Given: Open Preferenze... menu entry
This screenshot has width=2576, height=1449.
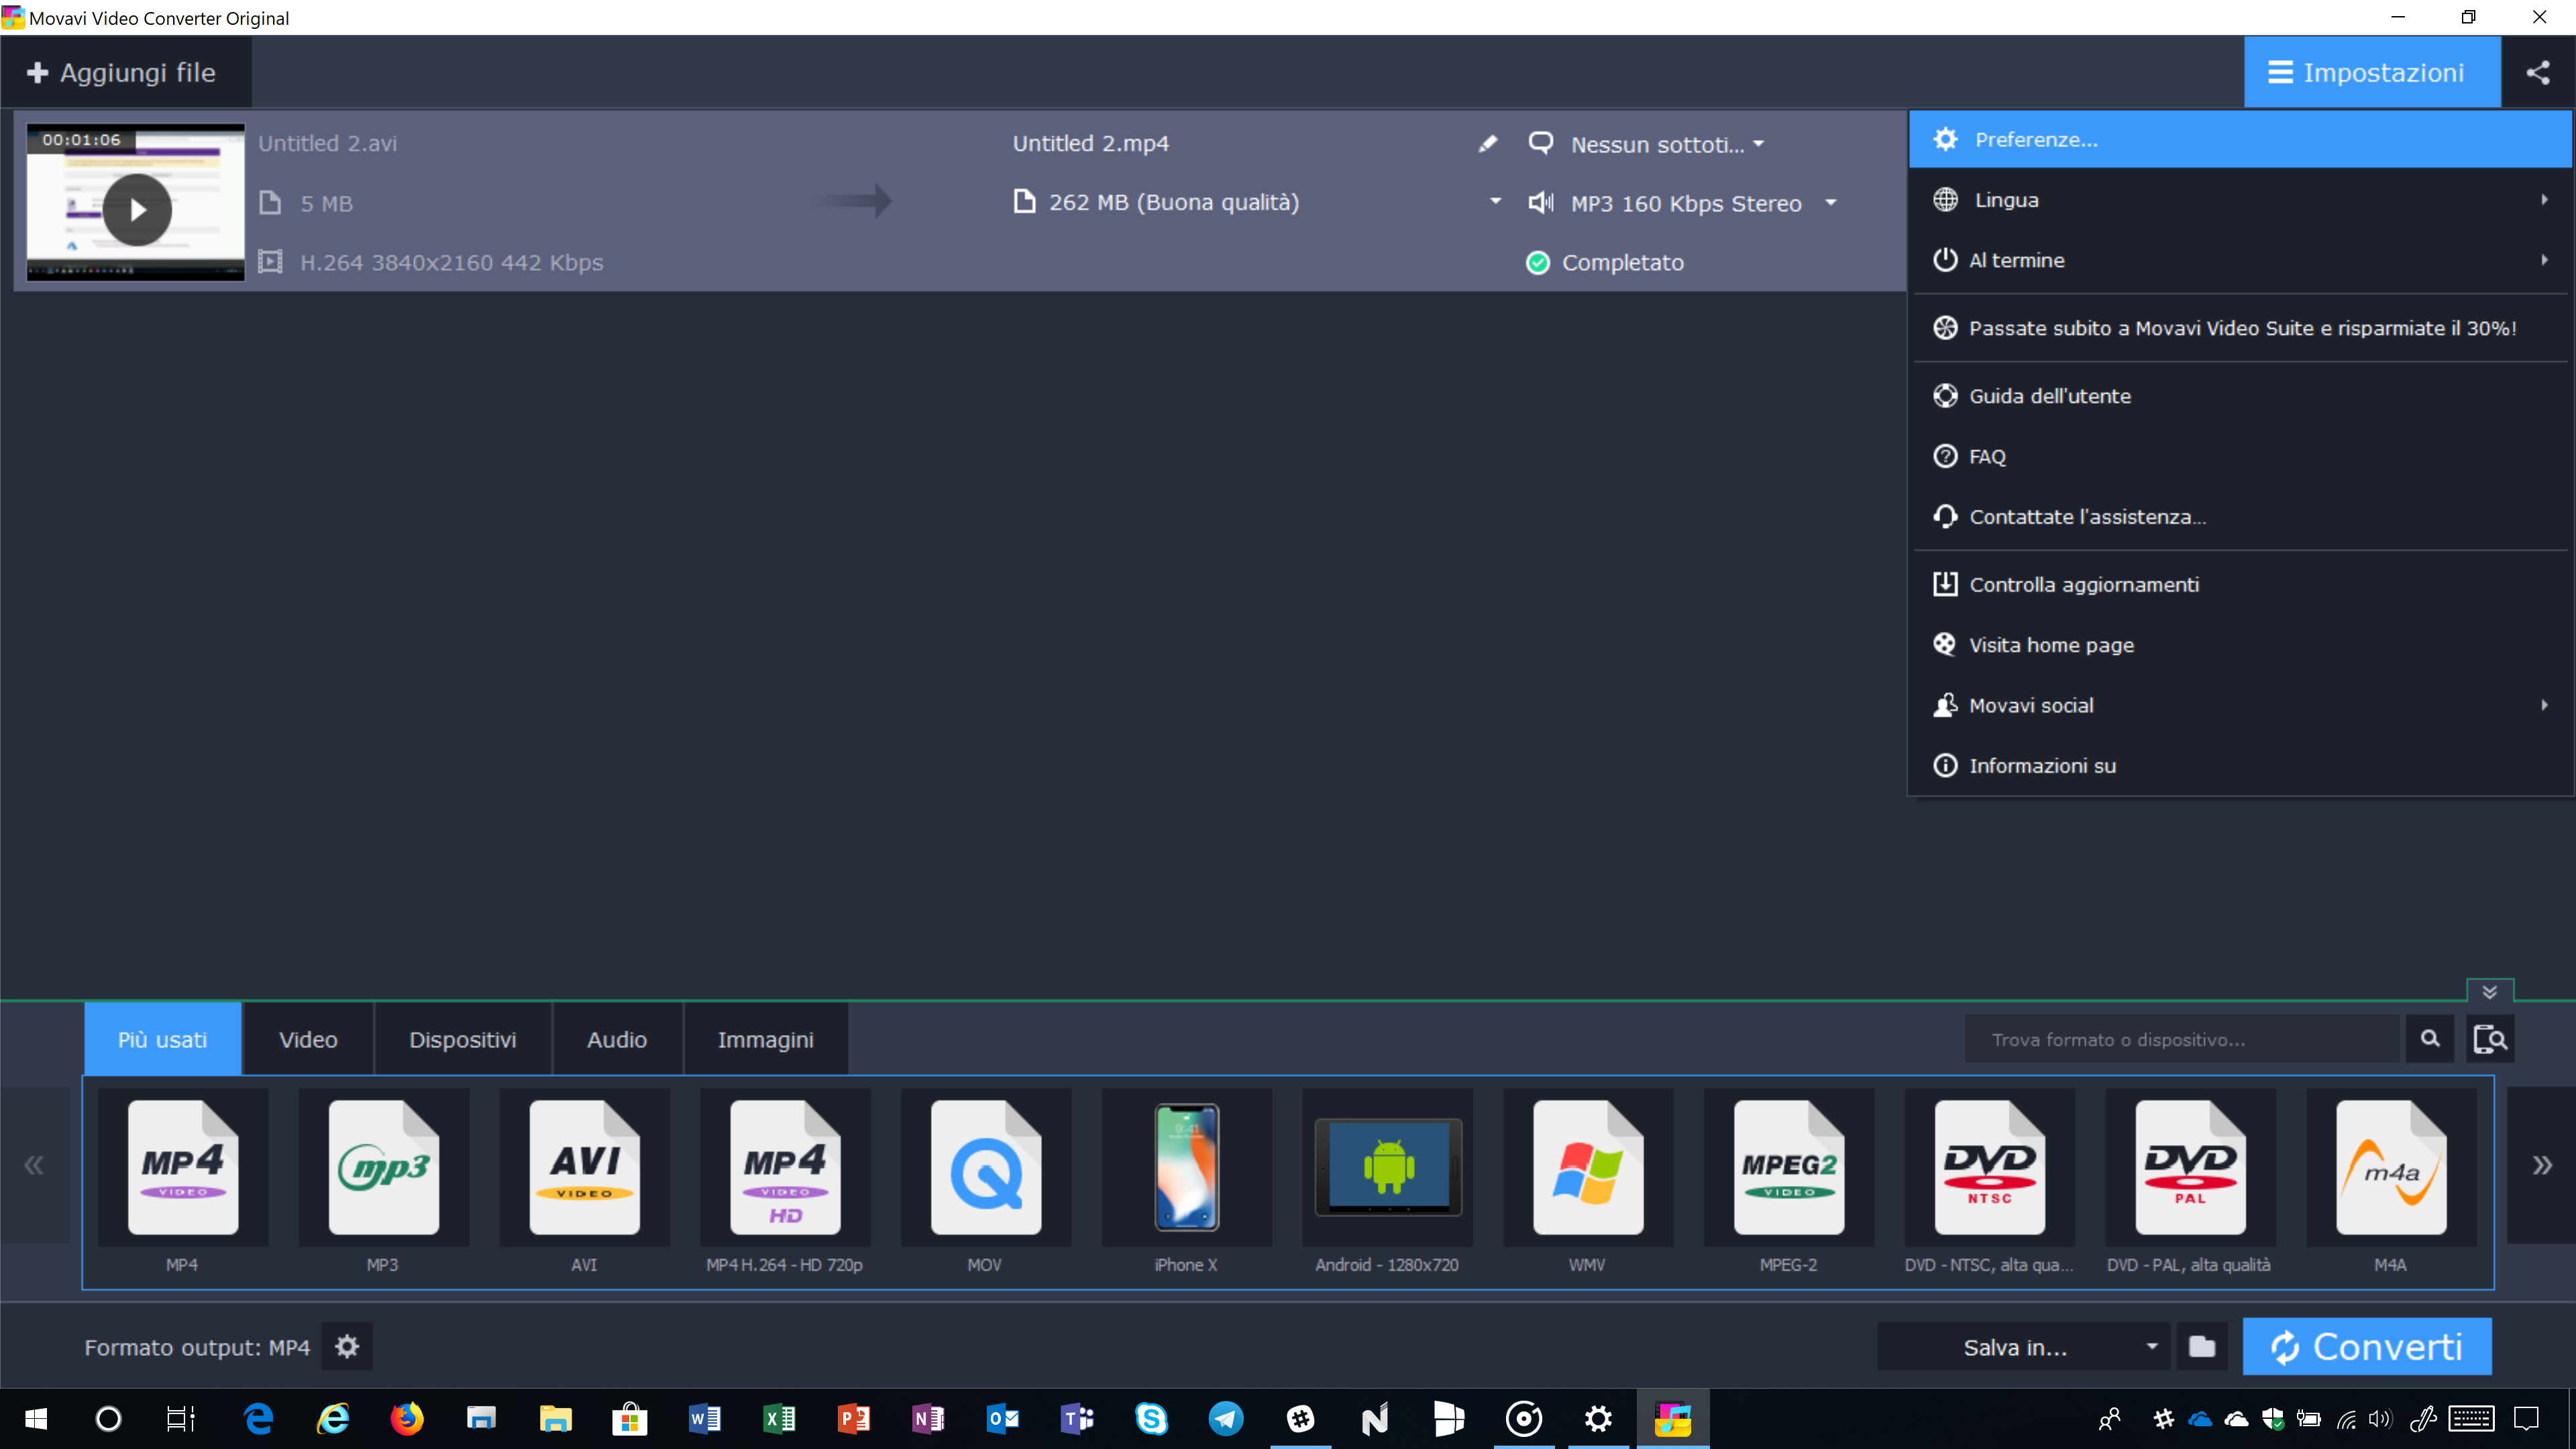Looking at the screenshot, I should [2240, 139].
